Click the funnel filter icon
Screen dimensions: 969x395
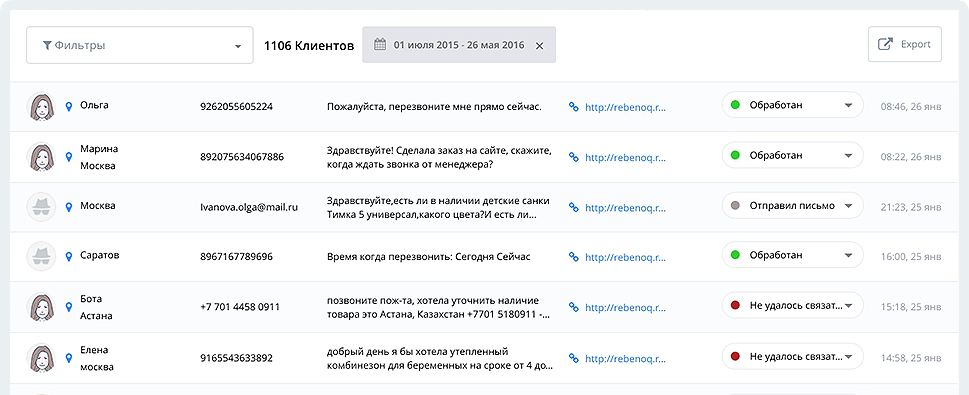(x=46, y=45)
